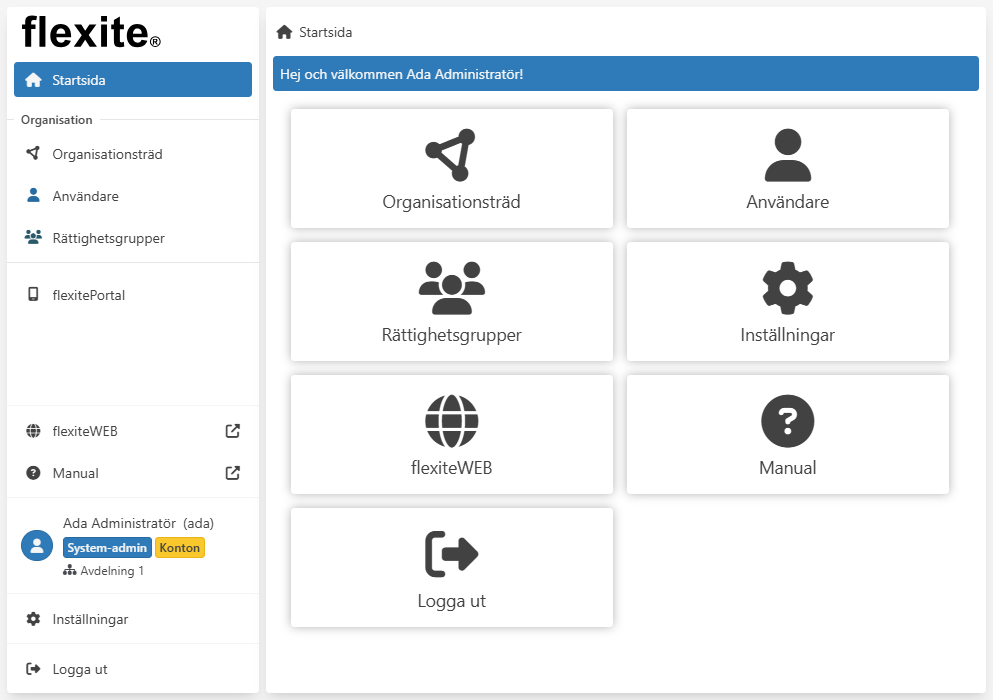Open the Manual sidebar link

coord(133,473)
